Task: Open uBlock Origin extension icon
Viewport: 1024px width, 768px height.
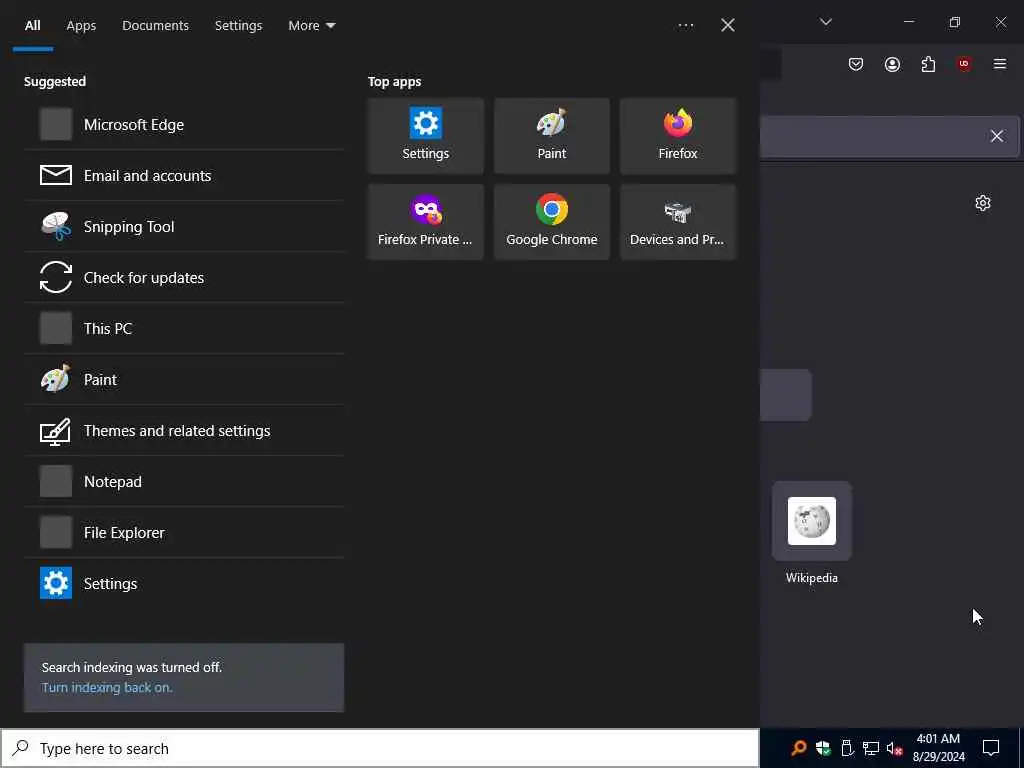Action: [964, 64]
